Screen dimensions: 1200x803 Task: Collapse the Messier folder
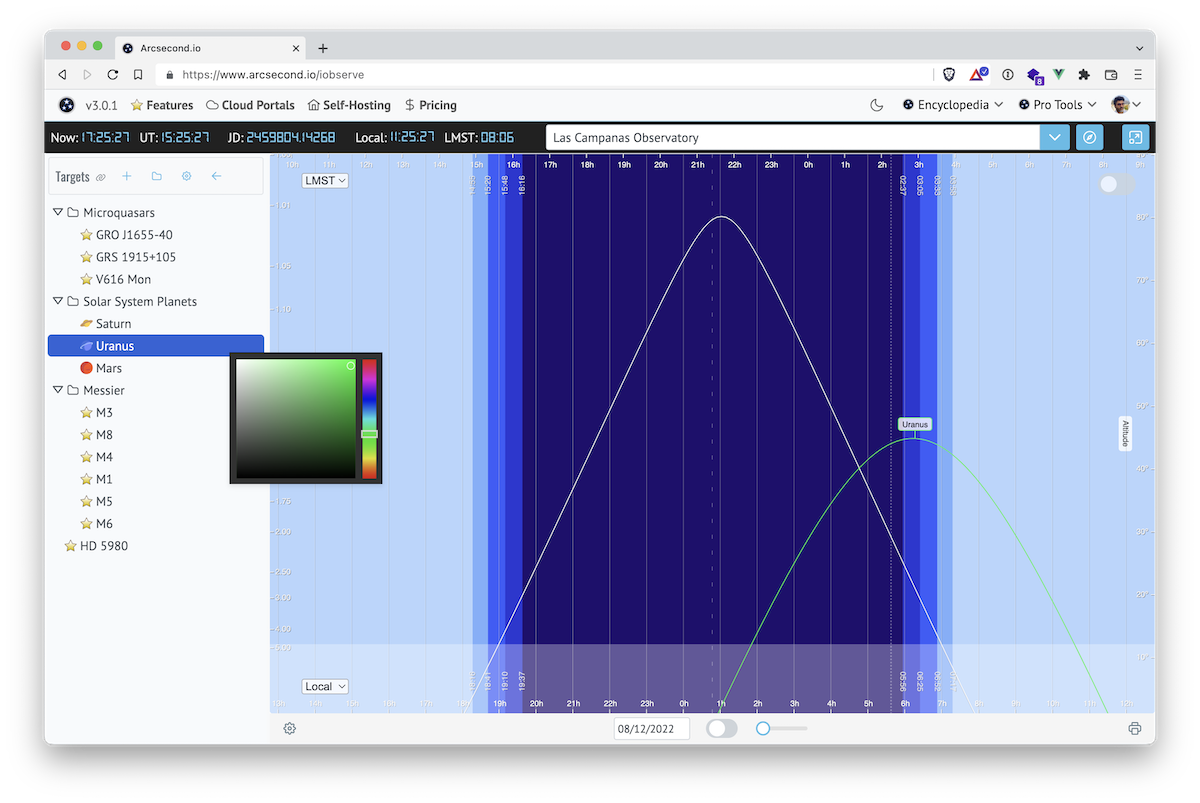pyautogui.click(x=58, y=390)
